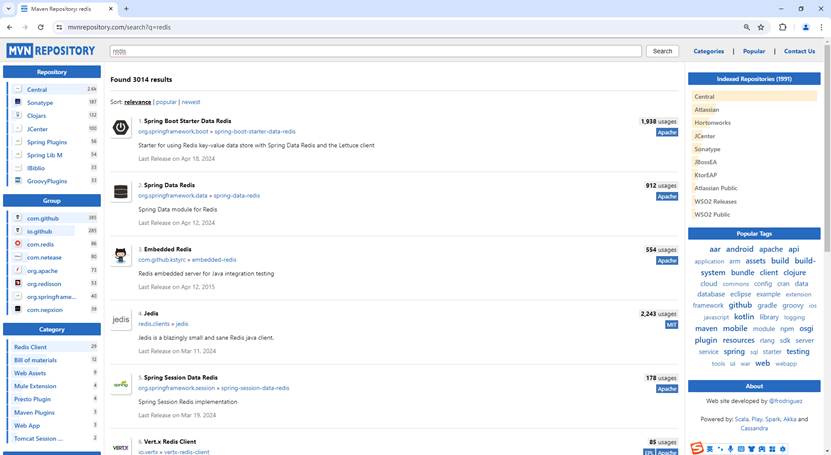Screen dimensions: 831x455
Task: Select the android popular tag
Action: 739,249
